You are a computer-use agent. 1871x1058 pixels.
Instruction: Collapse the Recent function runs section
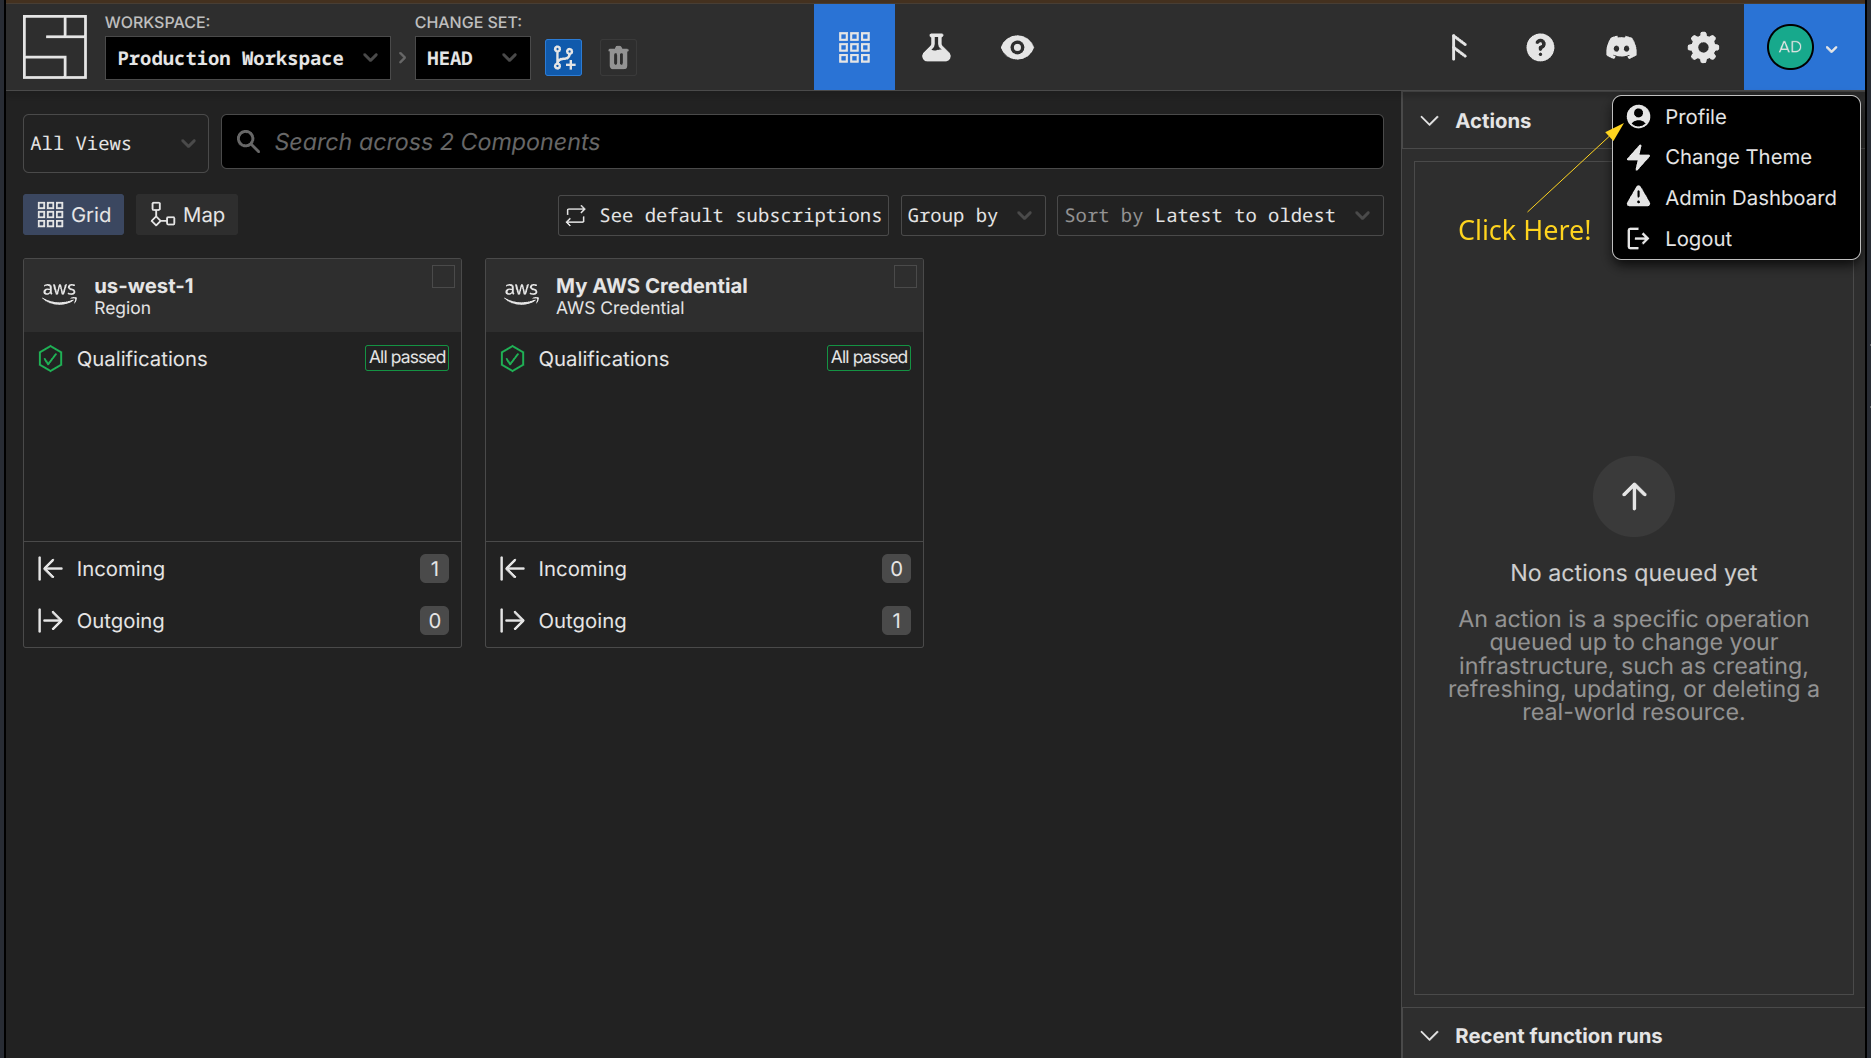[1430, 1036]
